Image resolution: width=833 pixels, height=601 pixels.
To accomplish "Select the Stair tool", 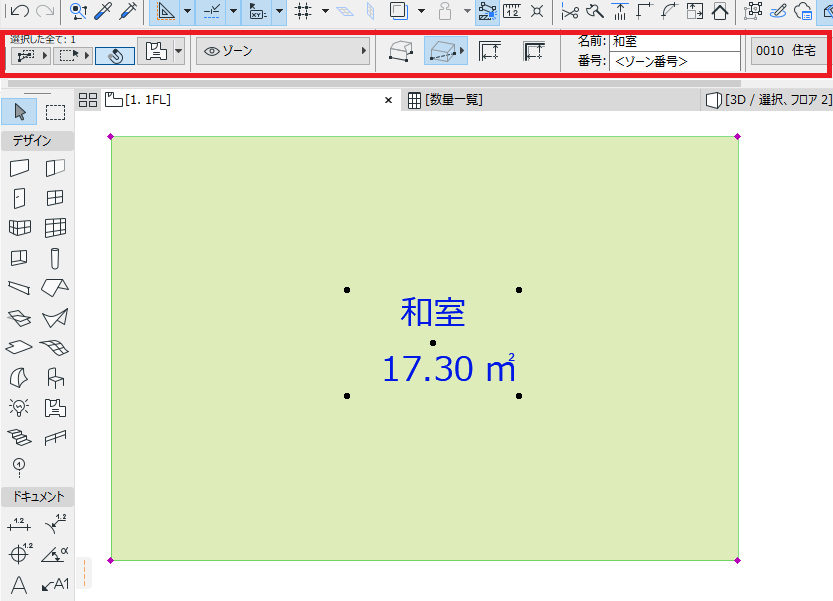I will pyautogui.click(x=20, y=437).
